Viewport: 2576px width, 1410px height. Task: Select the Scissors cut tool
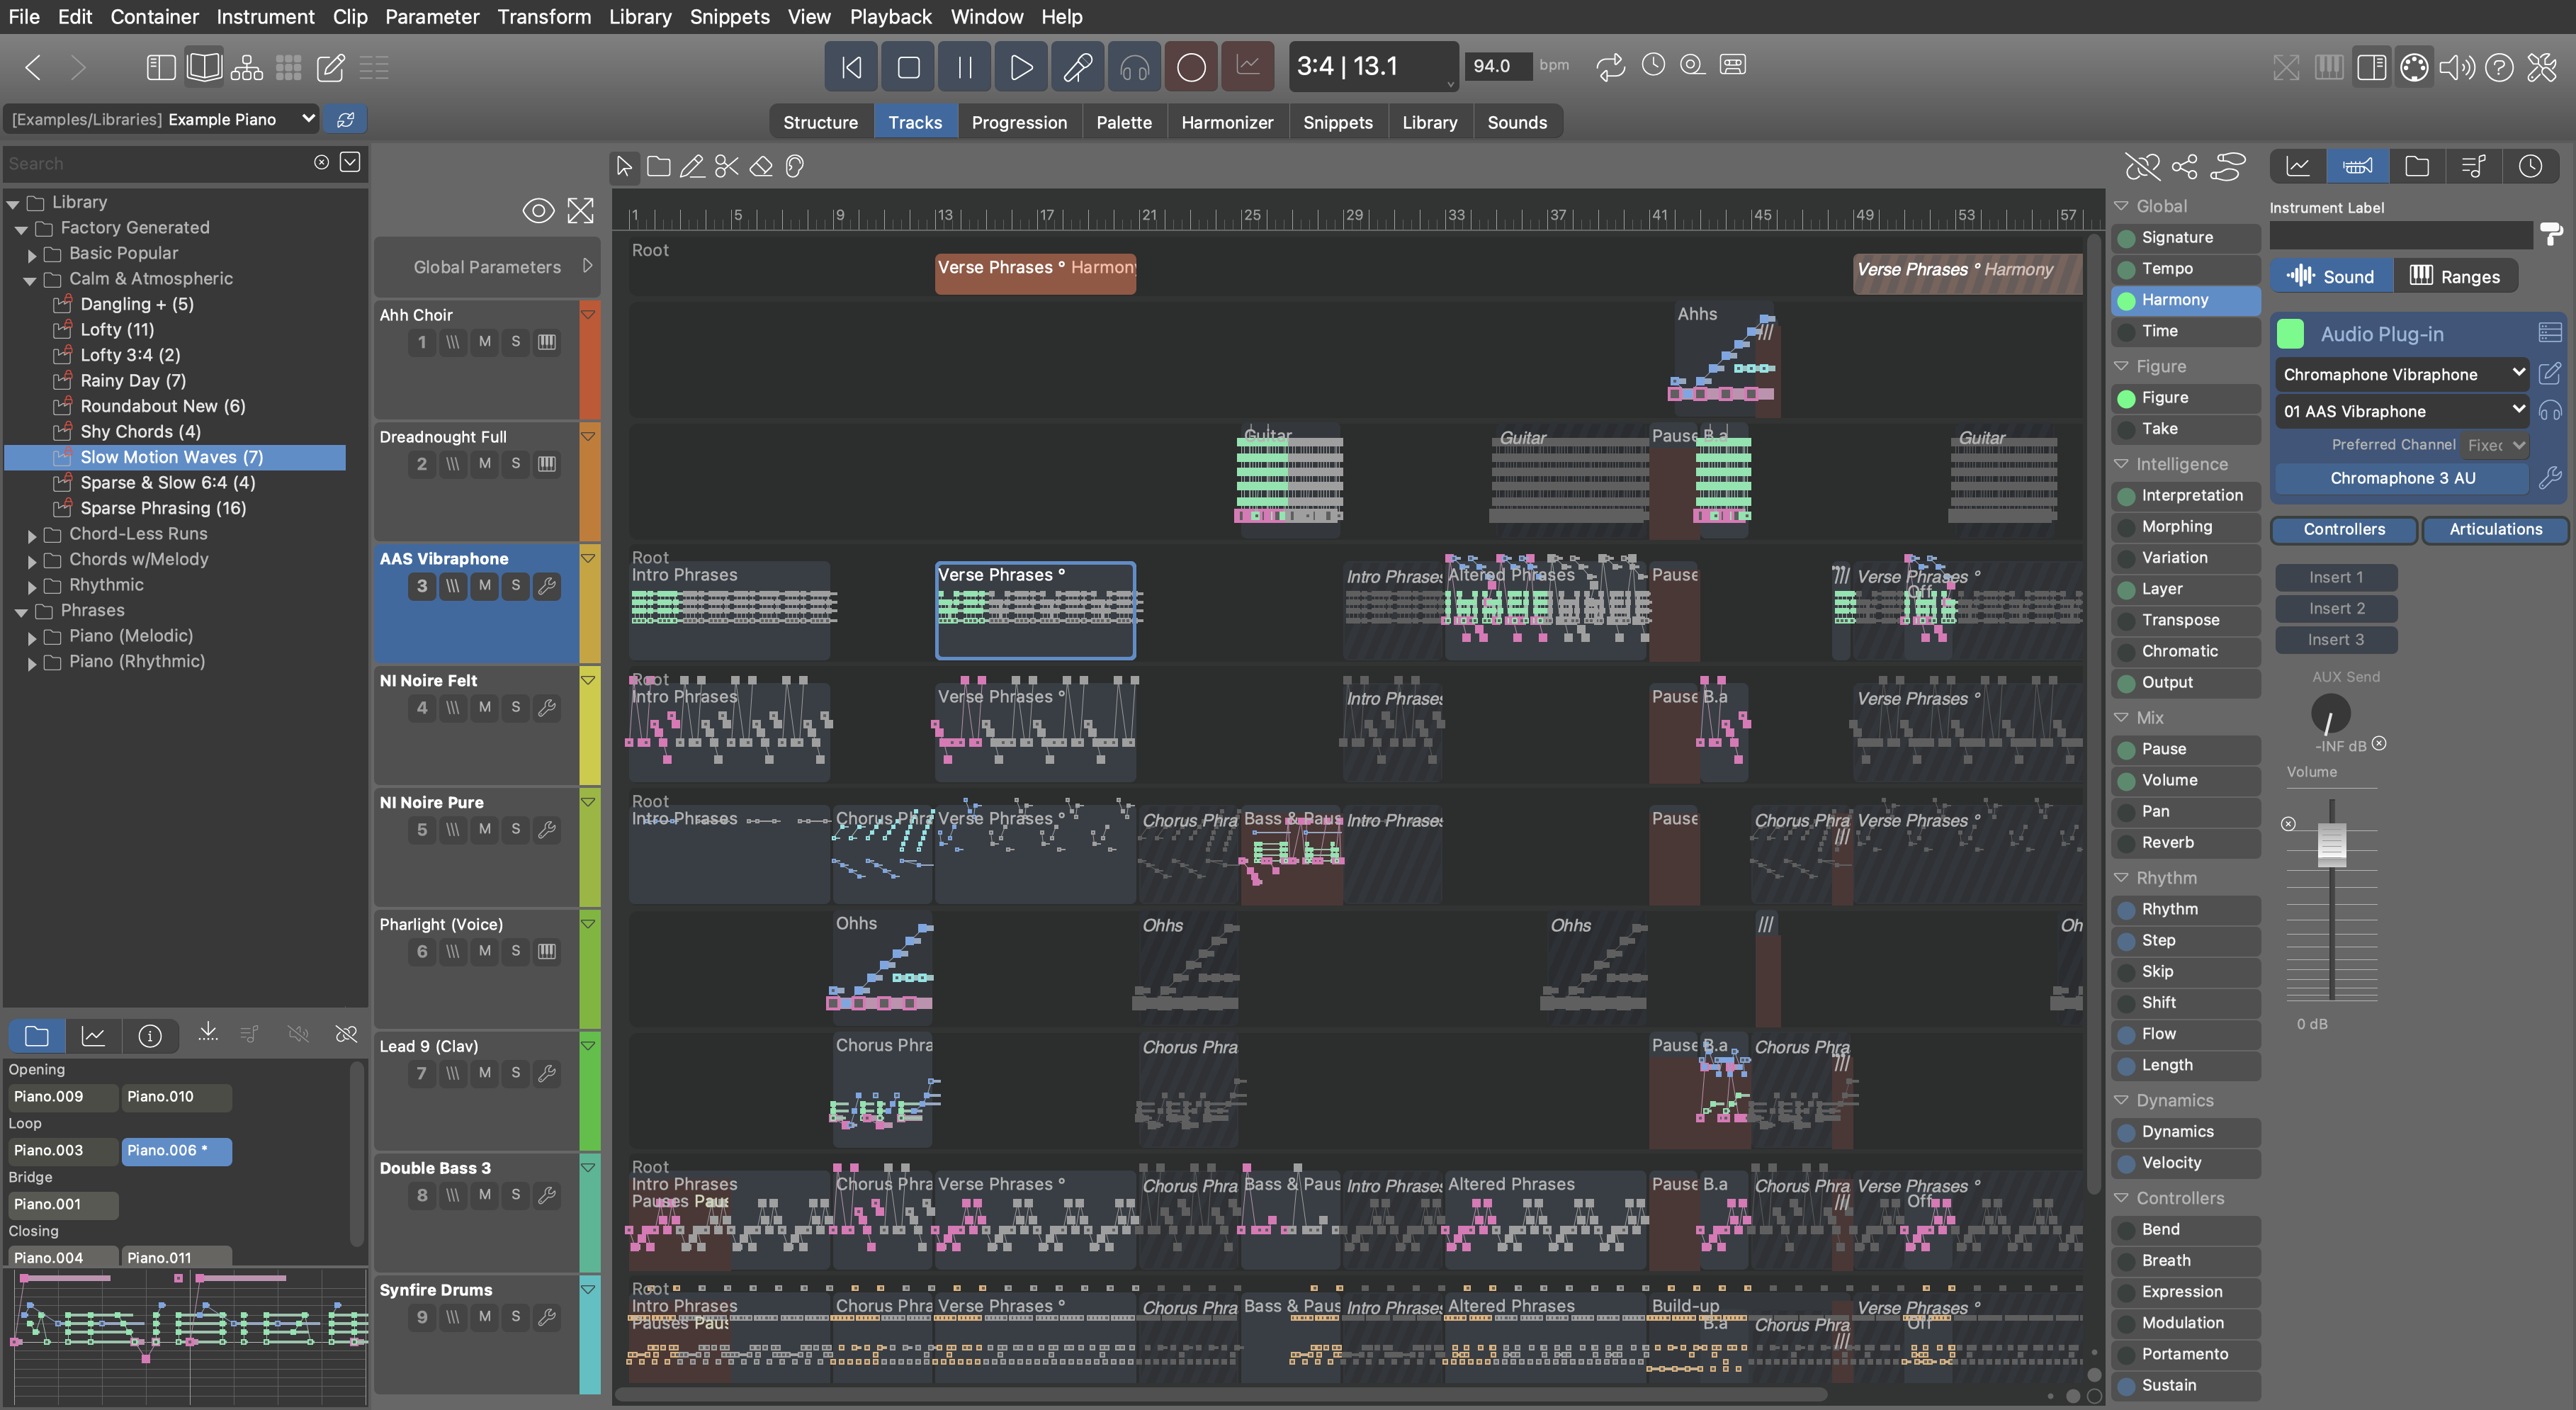pyautogui.click(x=726, y=166)
